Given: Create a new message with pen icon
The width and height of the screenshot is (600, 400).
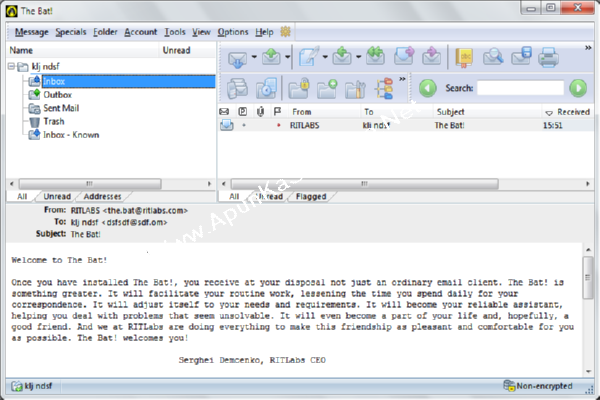Looking at the screenshot, I should tap(309, 57).
